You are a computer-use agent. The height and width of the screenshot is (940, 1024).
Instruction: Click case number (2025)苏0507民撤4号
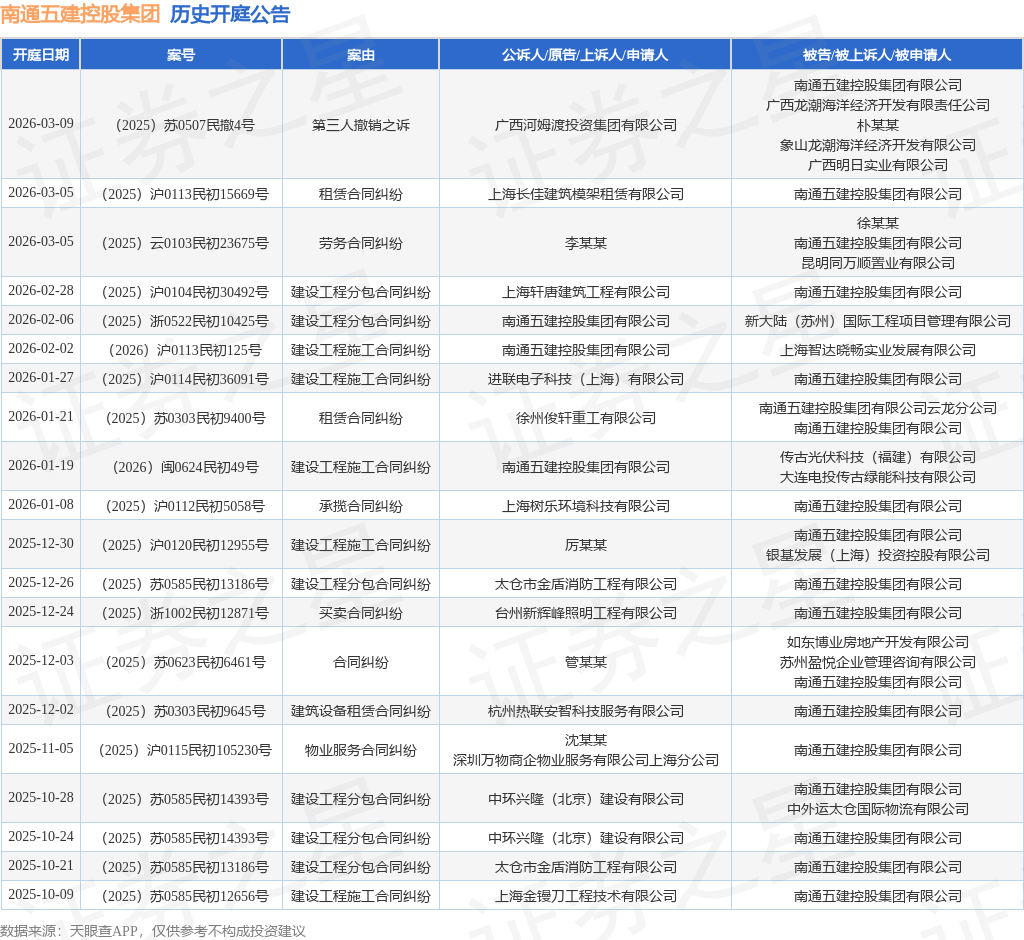[185, 125]
